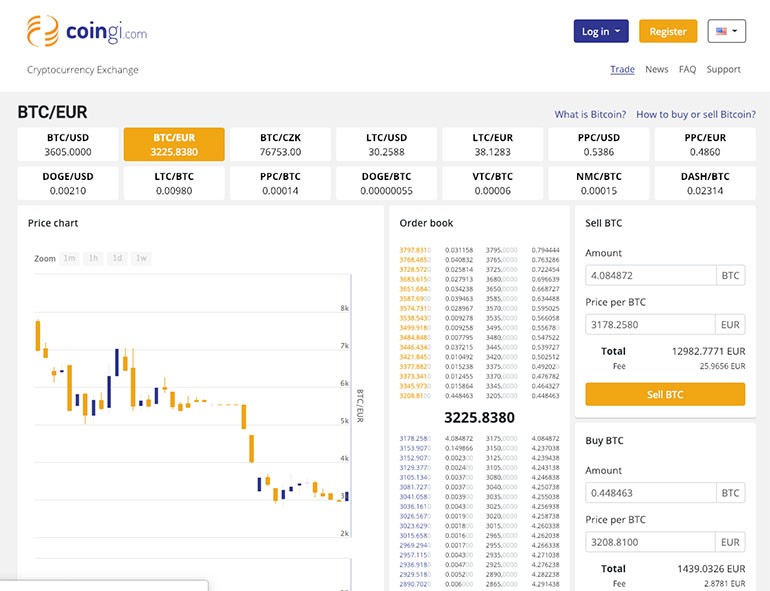Click the Buy BTC price per BTC field
The height and width of the screenshot is (591, 770).
click(x=650, y=542)
